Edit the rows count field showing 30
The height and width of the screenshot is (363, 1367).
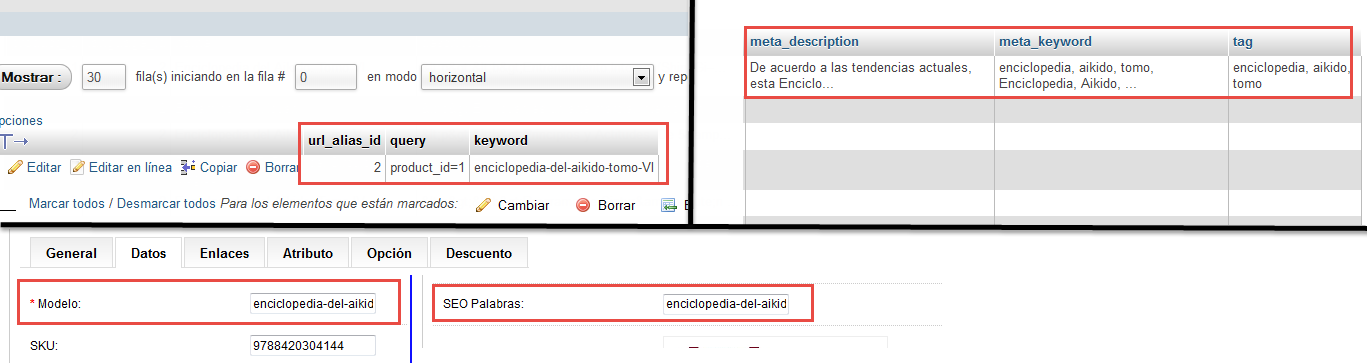click(x=104, y=77)
